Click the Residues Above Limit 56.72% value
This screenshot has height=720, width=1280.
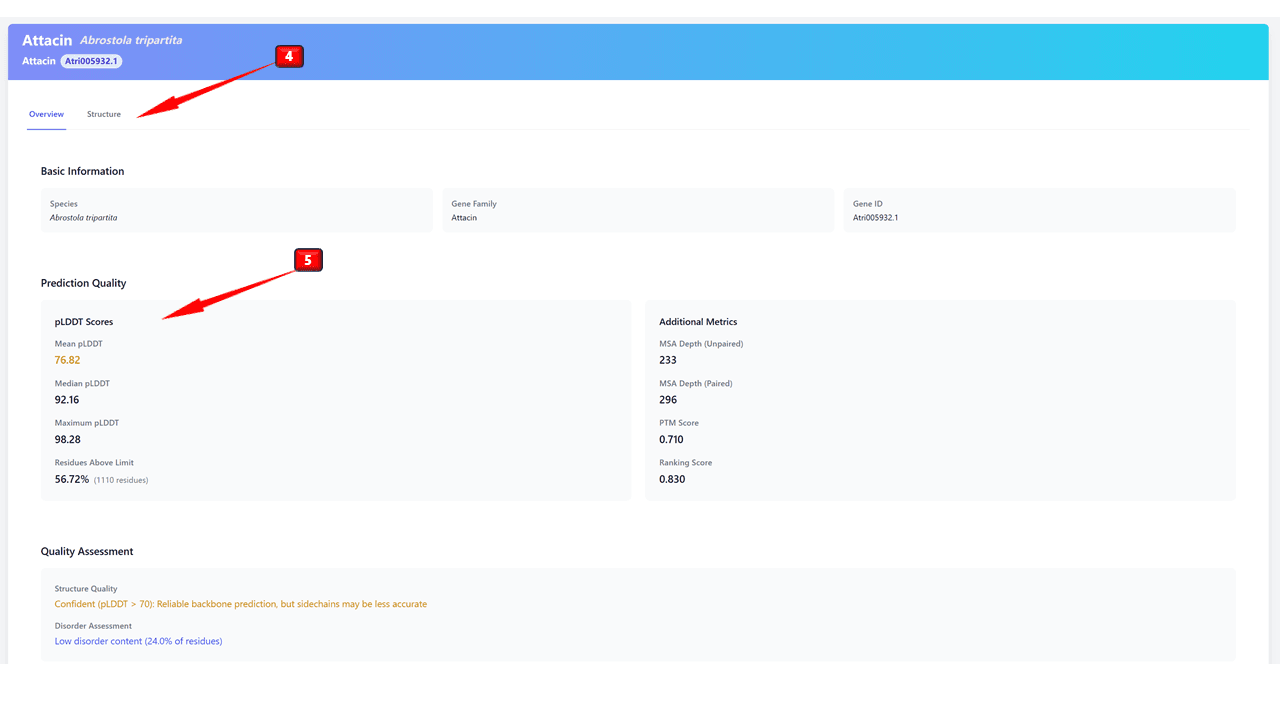[72, 479]
